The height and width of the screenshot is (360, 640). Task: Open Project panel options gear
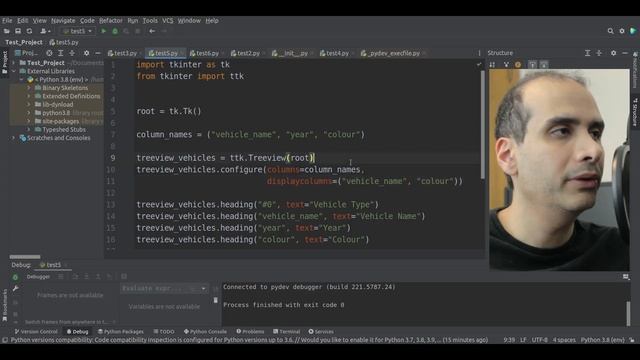click(86, 53)
